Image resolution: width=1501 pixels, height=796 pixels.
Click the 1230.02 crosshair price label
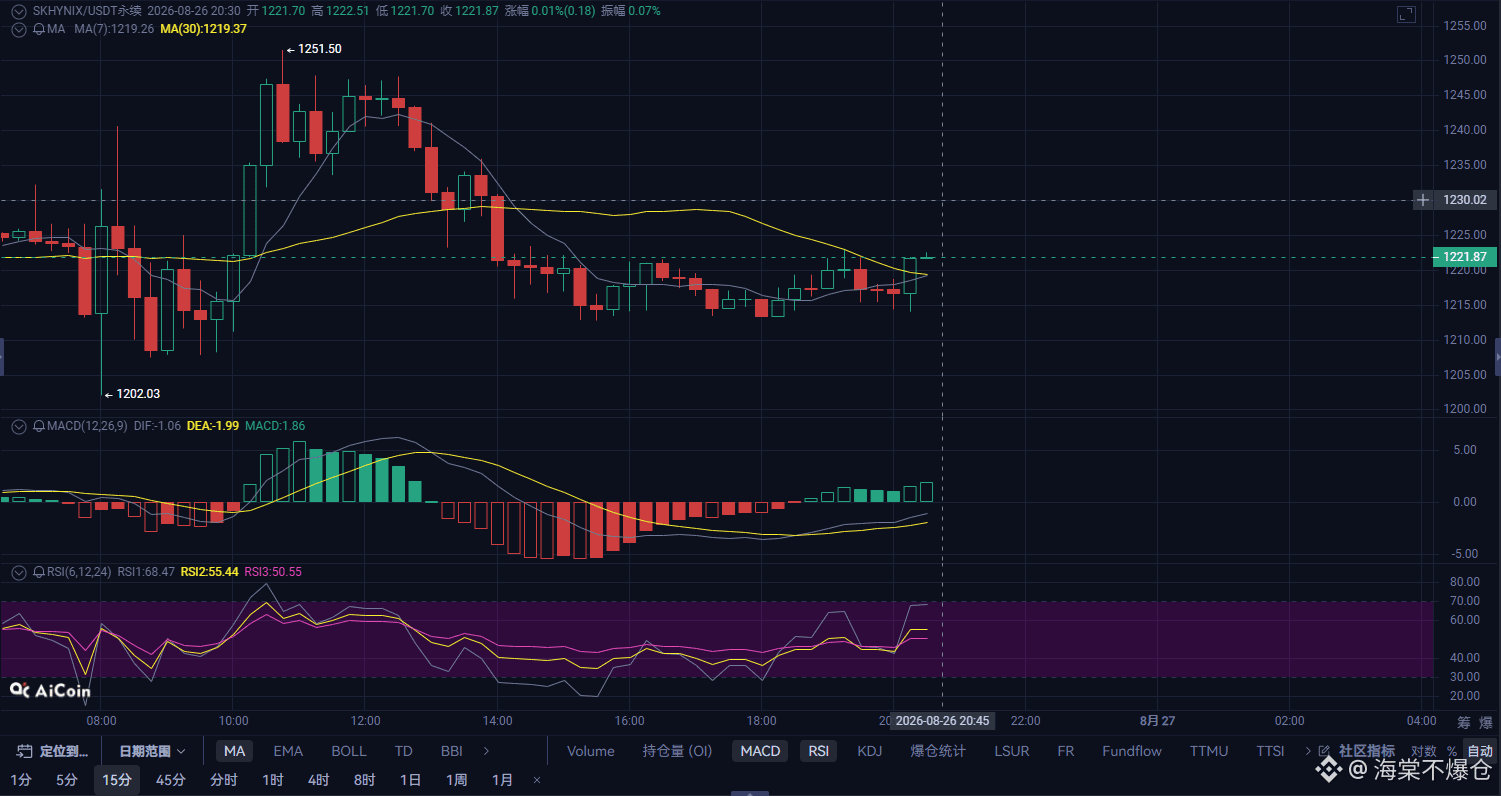pyautogui.click(x=1465, y=200)
